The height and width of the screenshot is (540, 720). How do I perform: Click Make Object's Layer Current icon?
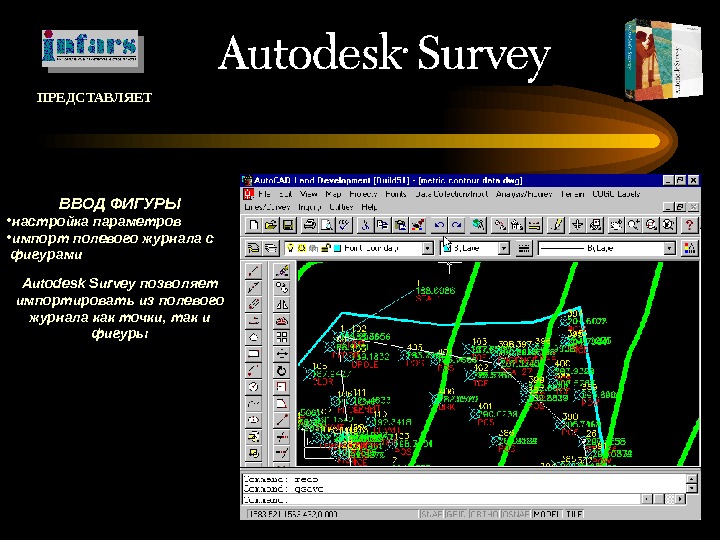[253, 248]
